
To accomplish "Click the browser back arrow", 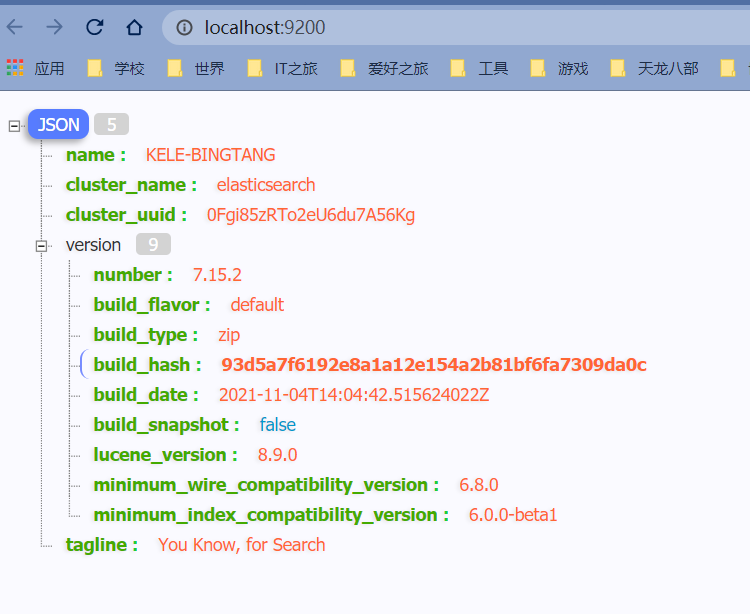I will point(14,27).
